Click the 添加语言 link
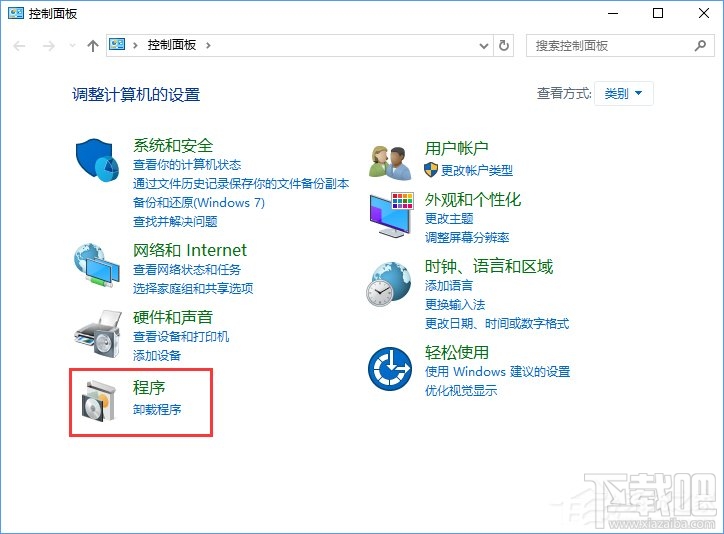This screenshot has height=534, width=724. 449,286
